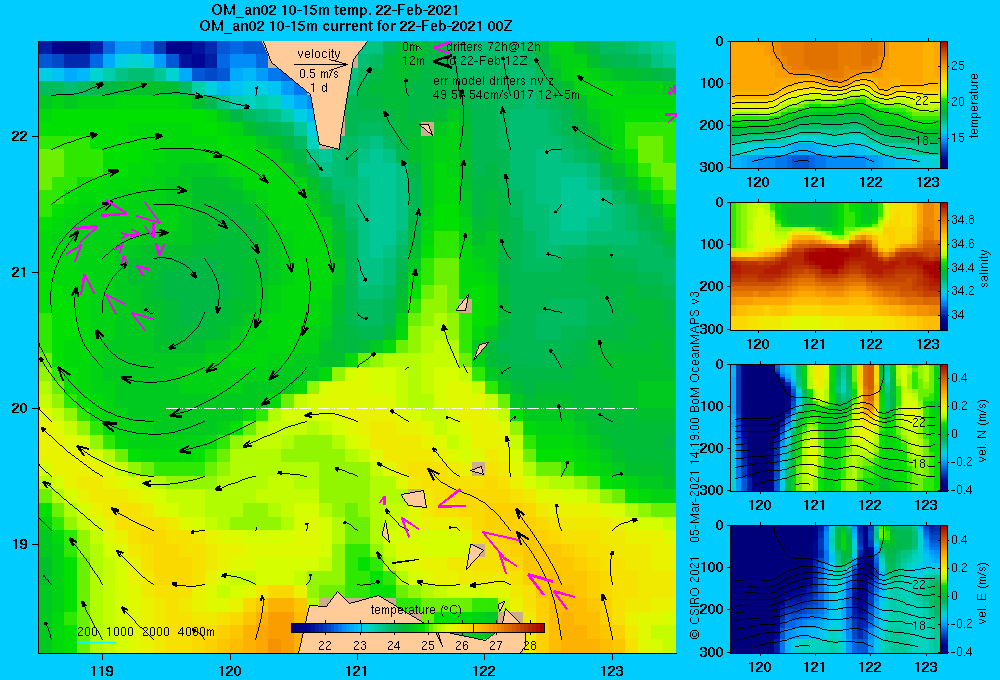Click the "200 1000 2000 4000m" depth legend
The width and height of the screenshot is (1000, 680).
(145, 632)
